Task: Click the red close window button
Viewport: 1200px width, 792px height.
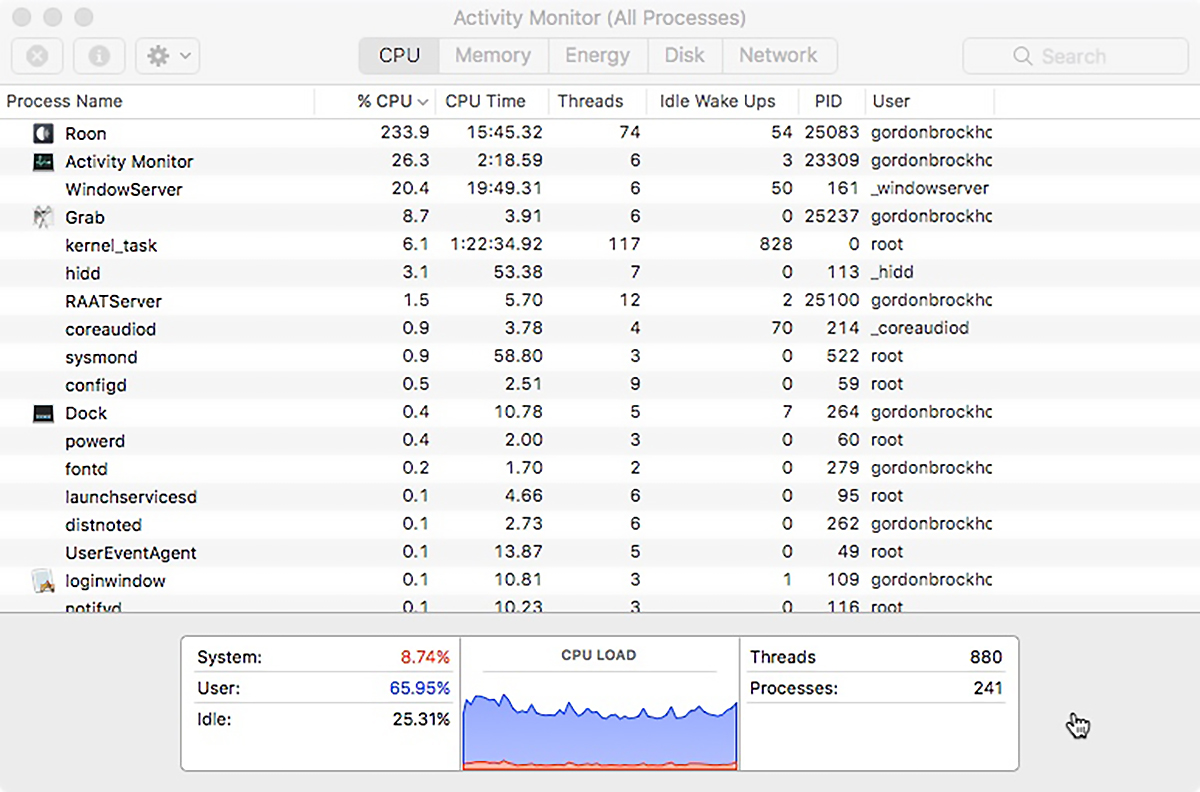Action: 20,18
